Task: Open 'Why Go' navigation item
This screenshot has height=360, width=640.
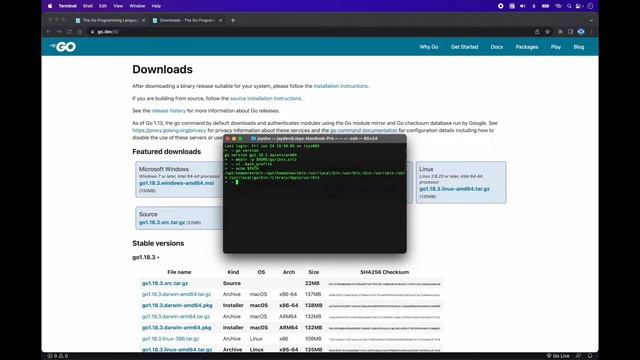Action: pos(429,47)
